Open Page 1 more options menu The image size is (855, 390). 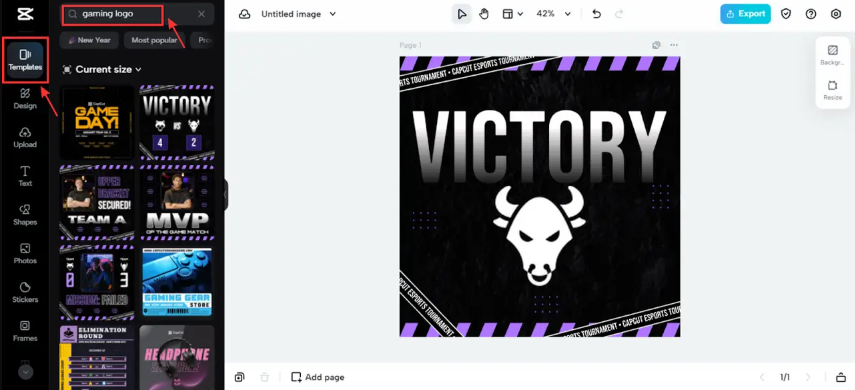tap(674, 45)
